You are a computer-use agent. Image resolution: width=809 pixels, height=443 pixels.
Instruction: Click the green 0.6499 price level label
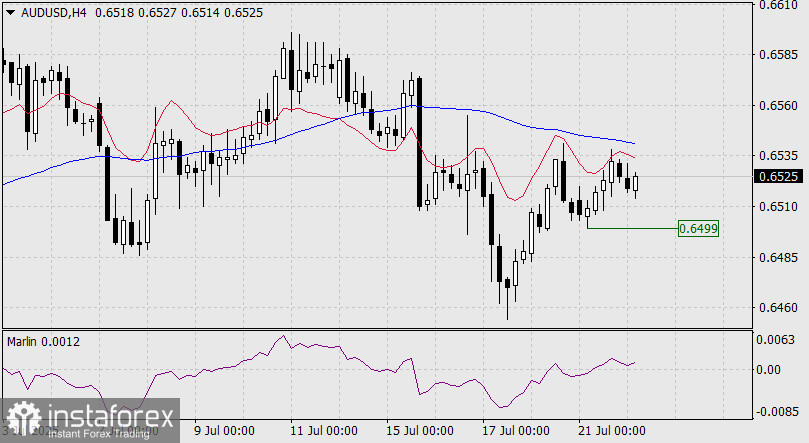tap(698, 228)
